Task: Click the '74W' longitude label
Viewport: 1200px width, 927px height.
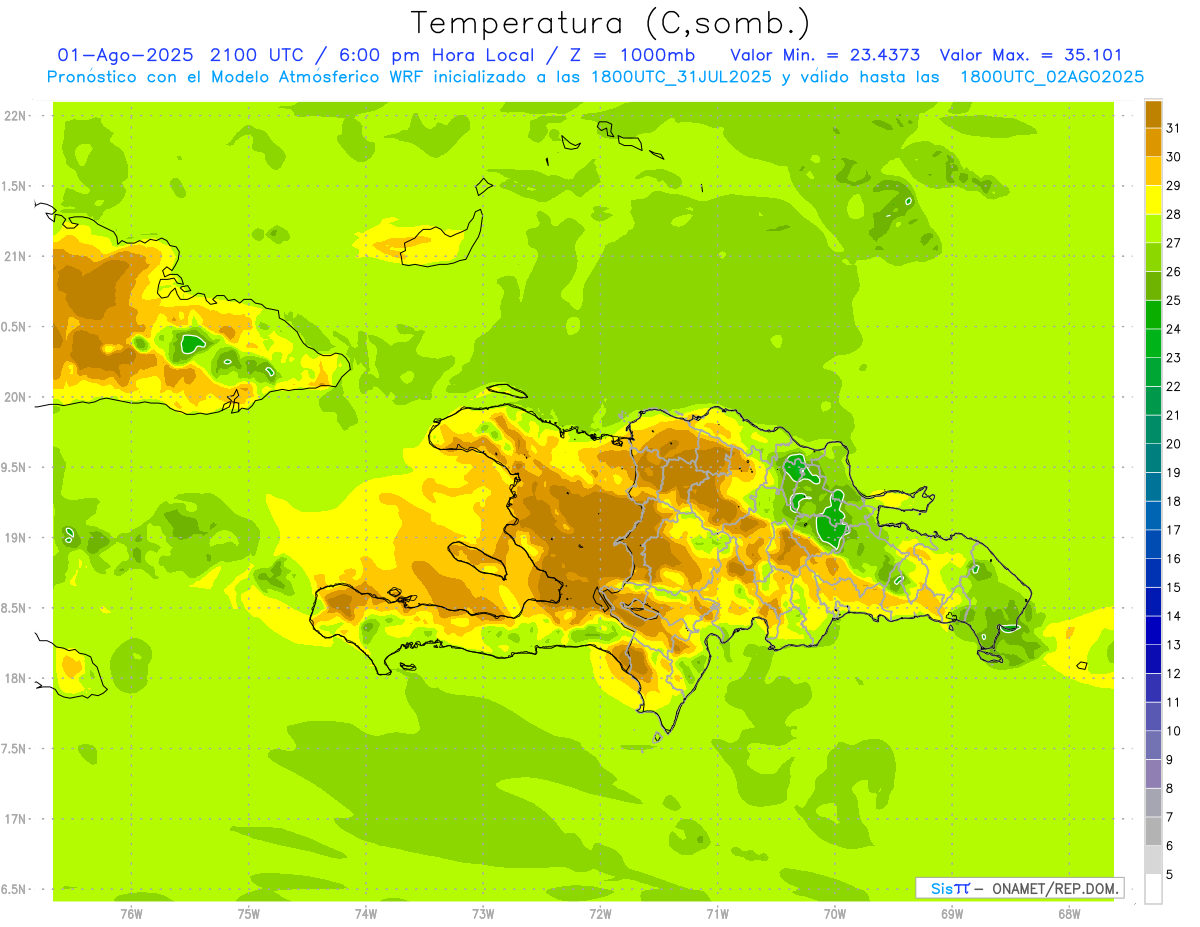Action: tap(366, 913)
